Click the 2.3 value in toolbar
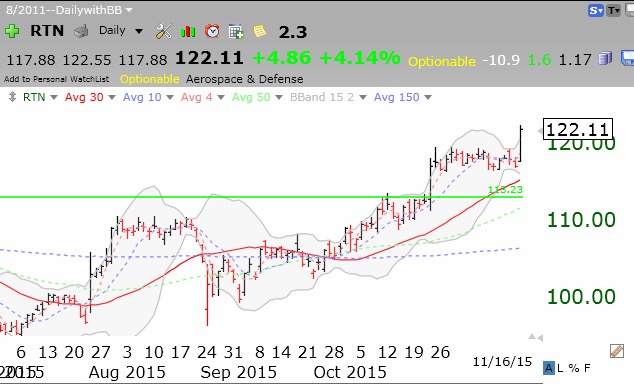The width and height of the screenshot is (634, 384). click(x=293, y=32)
